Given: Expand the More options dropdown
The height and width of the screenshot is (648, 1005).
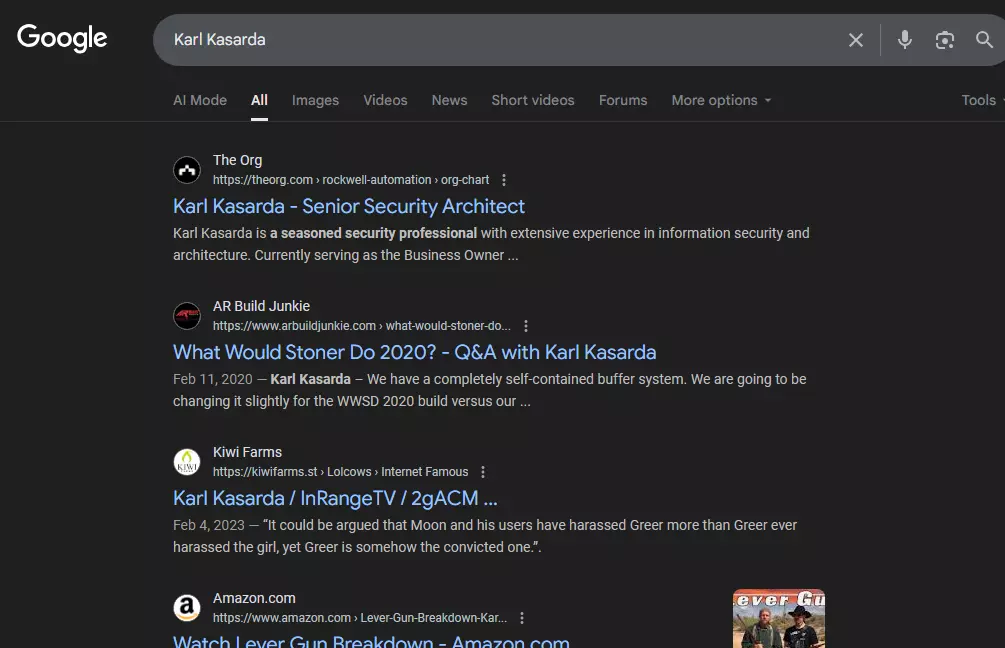Looking at the screenshot, I should pos(721,101).
